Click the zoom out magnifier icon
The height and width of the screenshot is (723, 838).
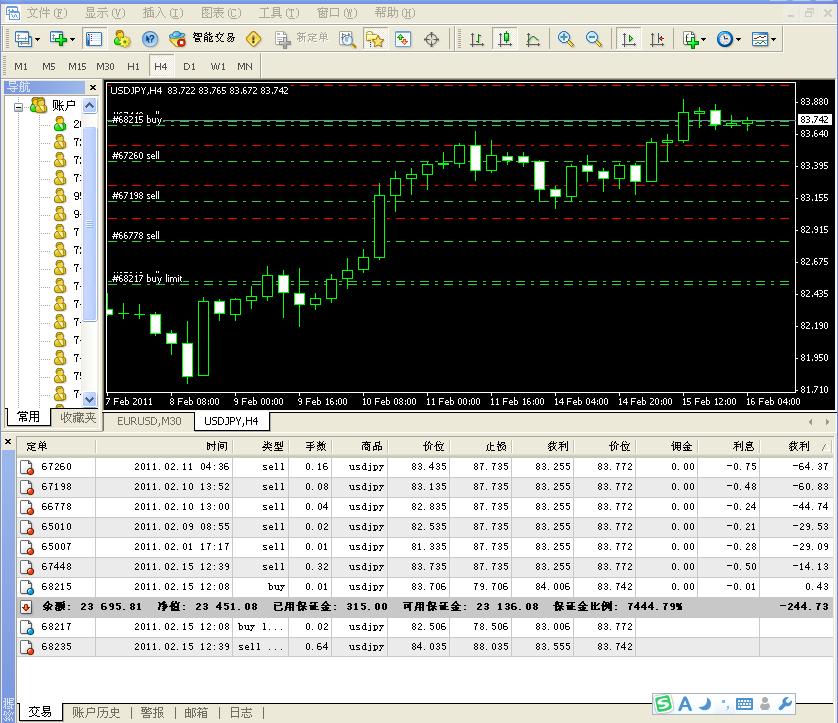[x=594, y=39]
